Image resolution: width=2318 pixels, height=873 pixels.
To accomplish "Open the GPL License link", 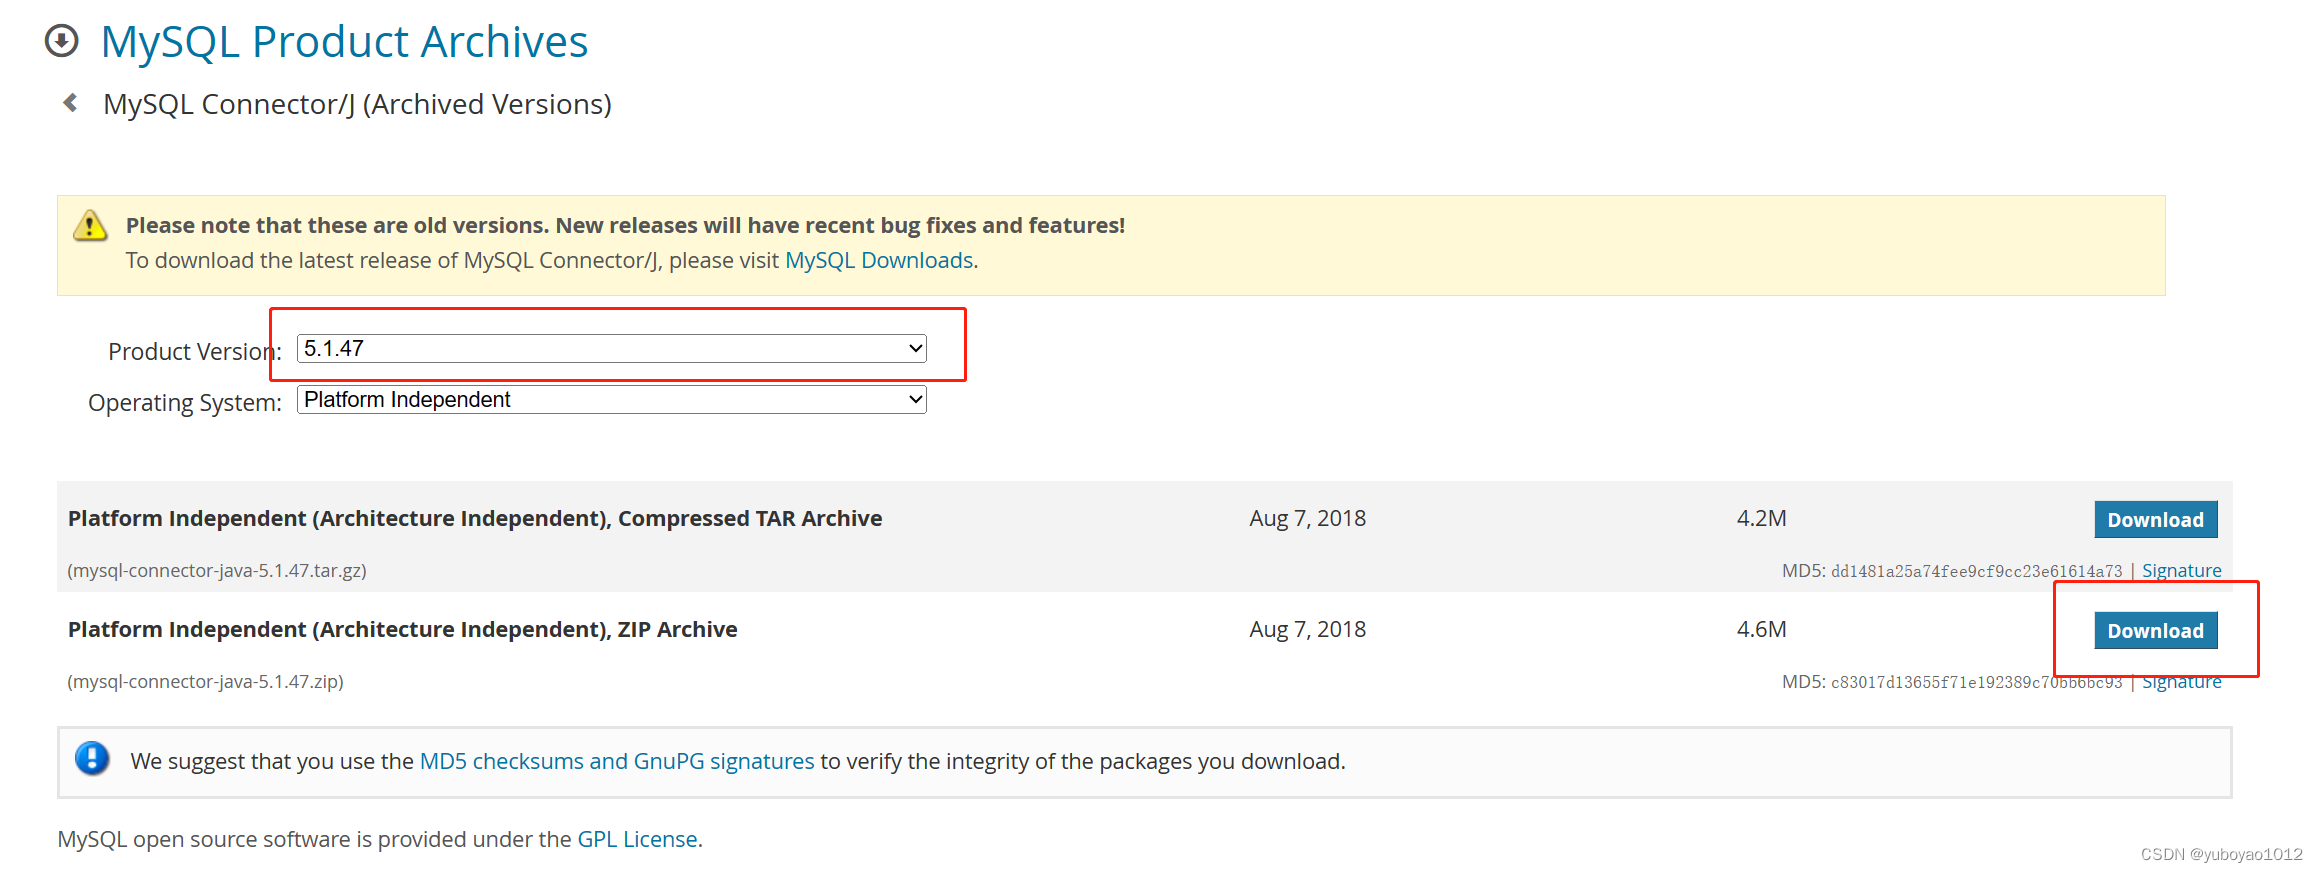I will tap(637, 839).
